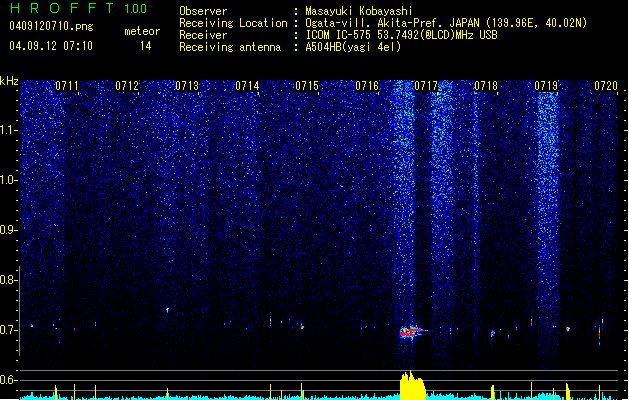Click the ICOM IC-575 receiver text
Viewport: 629px width, 400px height.
401,35
